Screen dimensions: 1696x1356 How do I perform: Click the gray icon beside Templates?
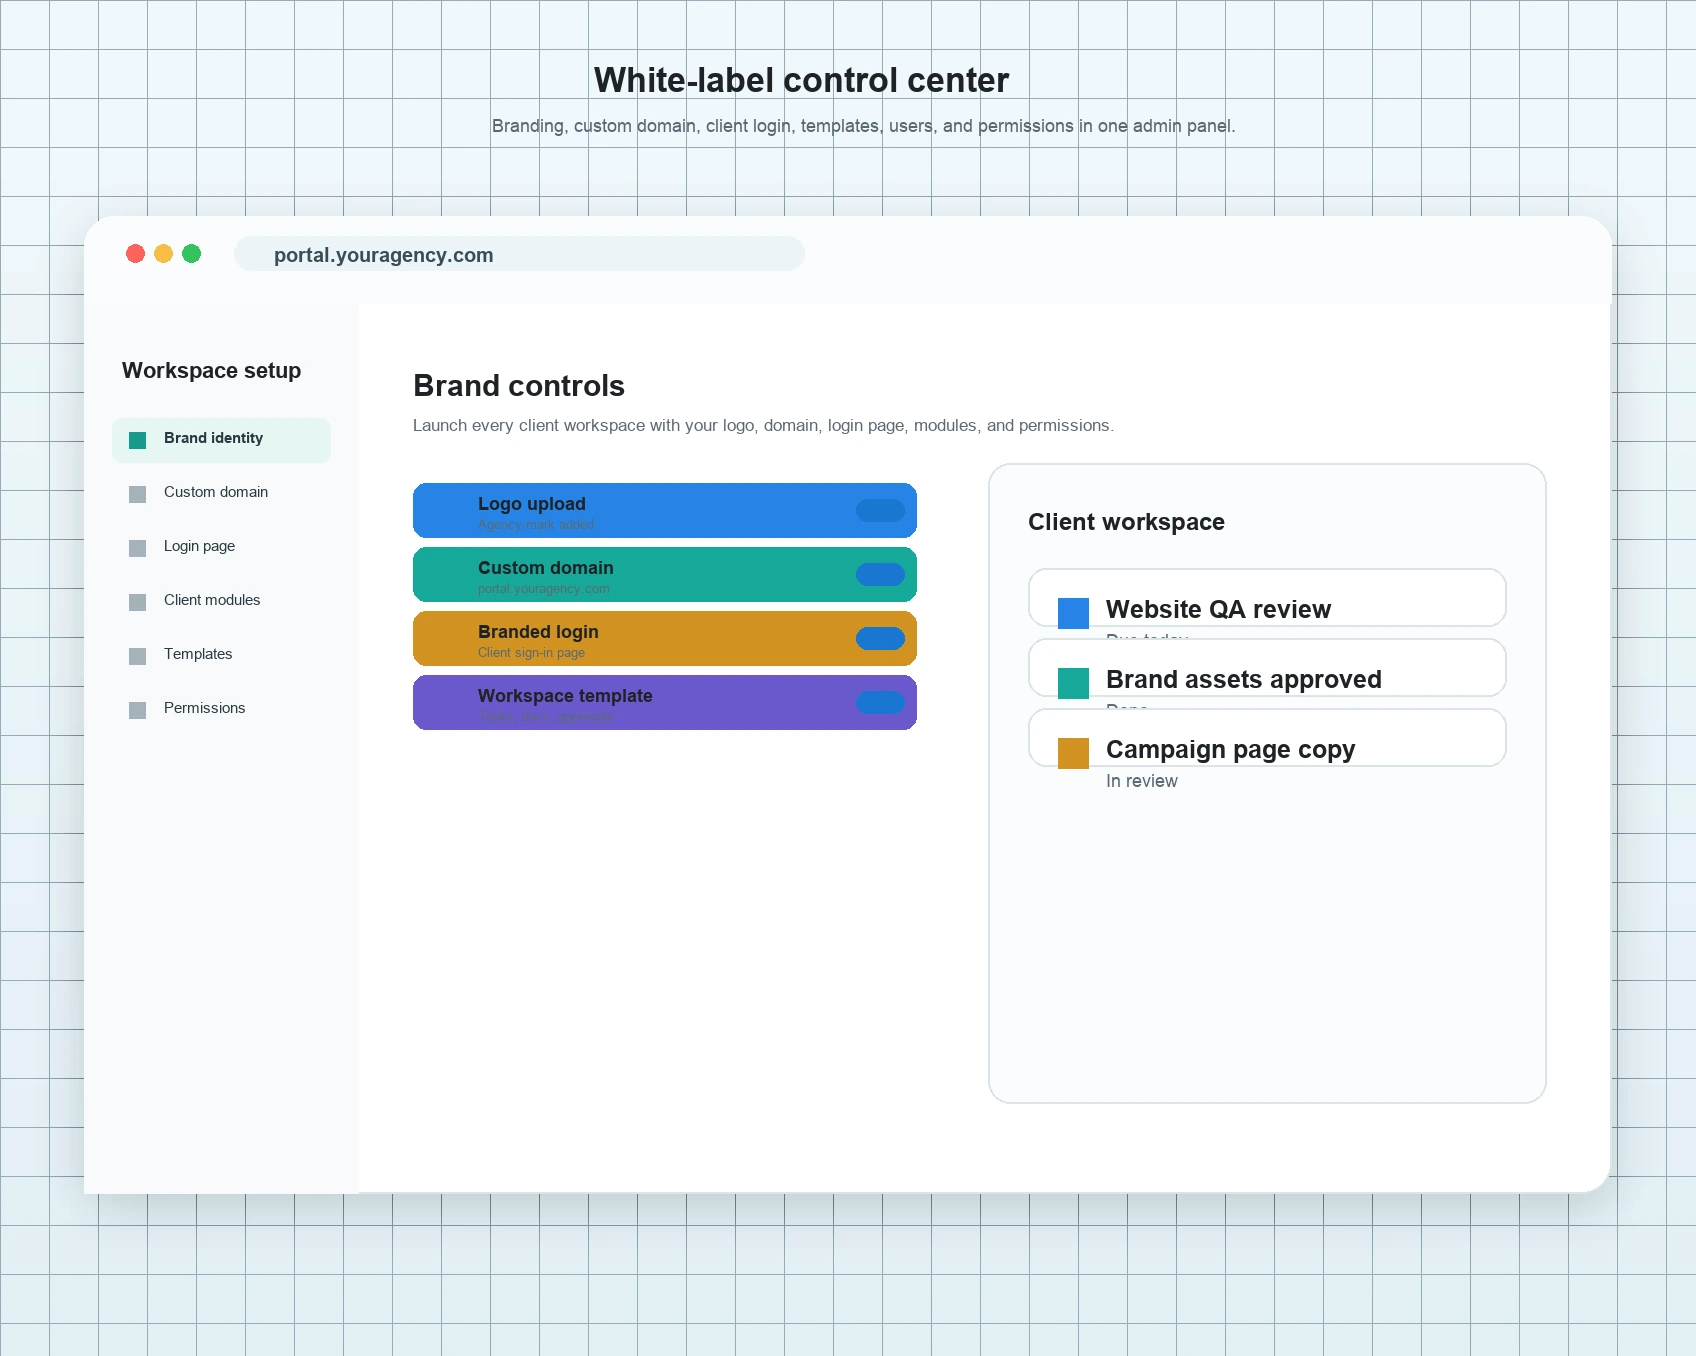(x=138, y=656)
